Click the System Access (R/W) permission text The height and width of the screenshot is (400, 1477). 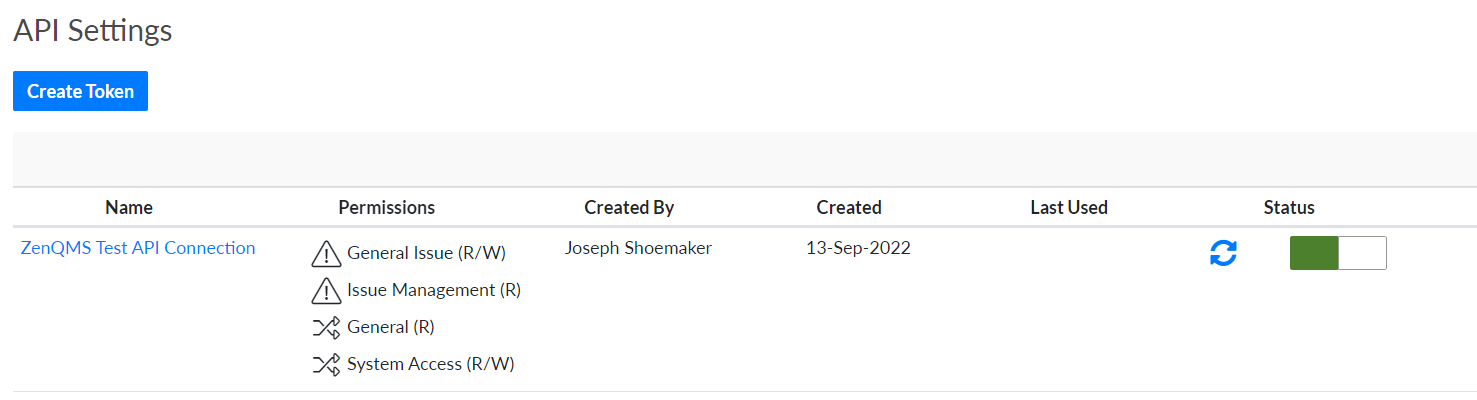[431, 364]
